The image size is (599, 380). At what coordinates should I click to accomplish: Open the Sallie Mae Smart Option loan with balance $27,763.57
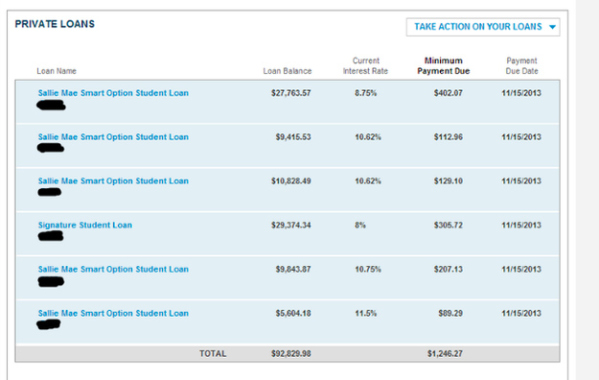pyautogui.click(x=113, y=93)
